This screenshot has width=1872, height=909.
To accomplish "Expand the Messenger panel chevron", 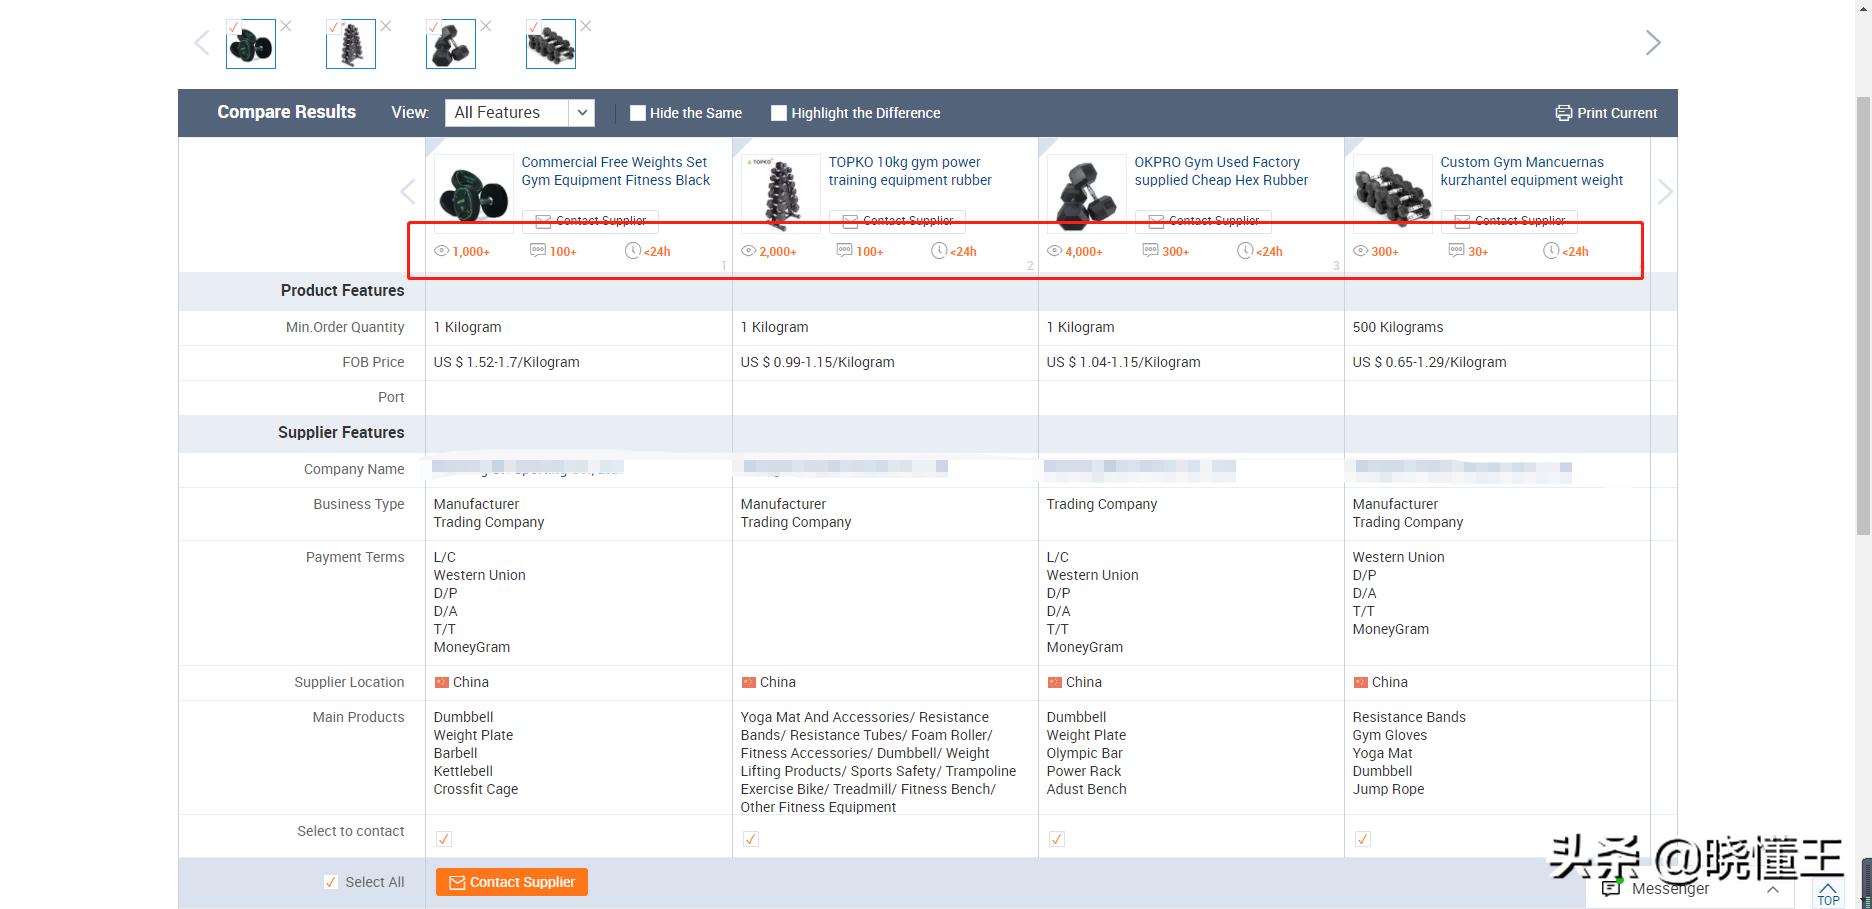I will tap(1772, 888).
